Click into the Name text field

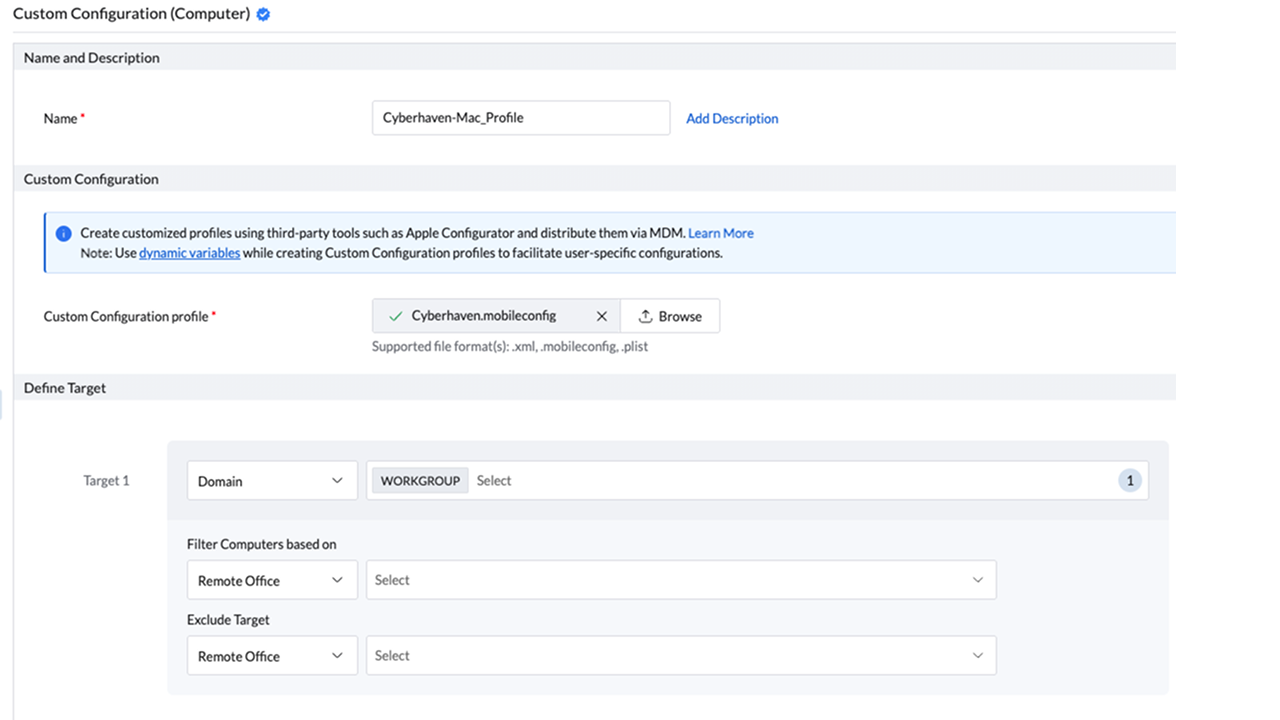coord(520,118)
